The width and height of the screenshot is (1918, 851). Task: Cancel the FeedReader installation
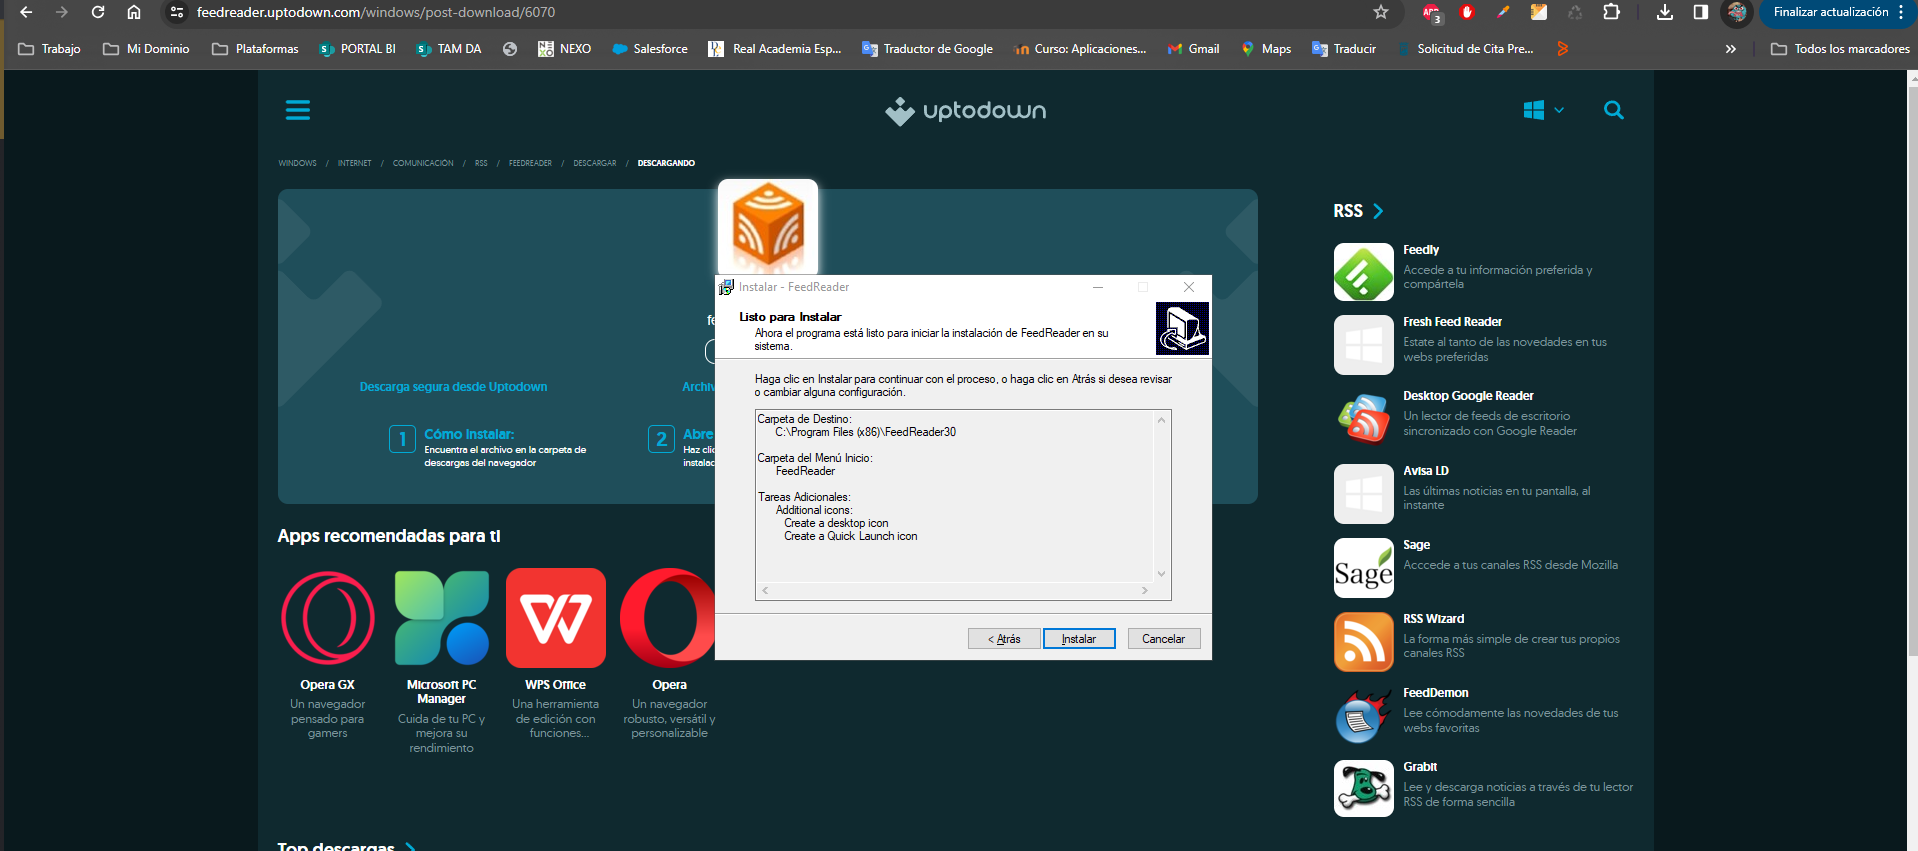(1163, 639)
